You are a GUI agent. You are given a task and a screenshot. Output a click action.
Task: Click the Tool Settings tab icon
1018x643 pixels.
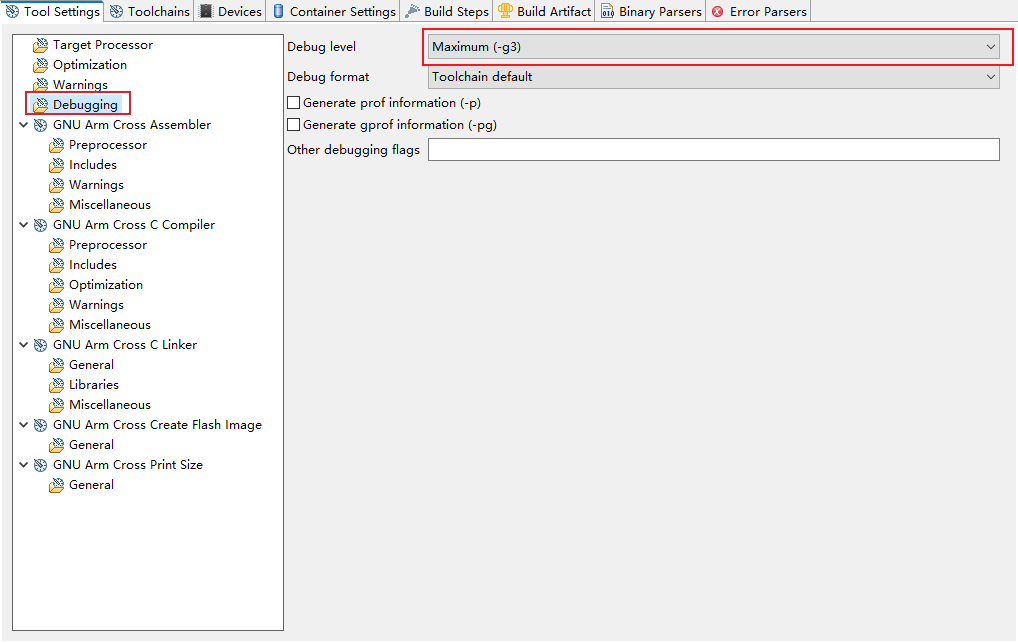12,12
